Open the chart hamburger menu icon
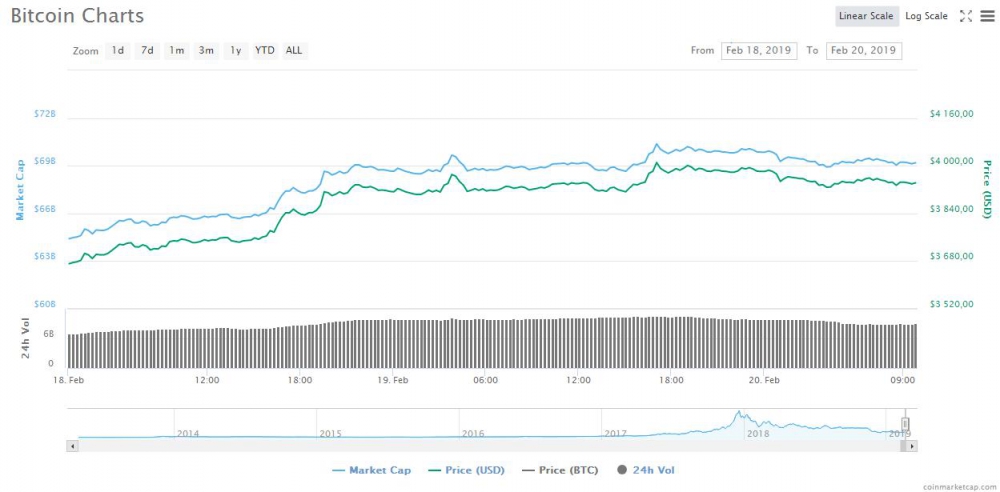The image size is (1000, 492). coord(987,16)
